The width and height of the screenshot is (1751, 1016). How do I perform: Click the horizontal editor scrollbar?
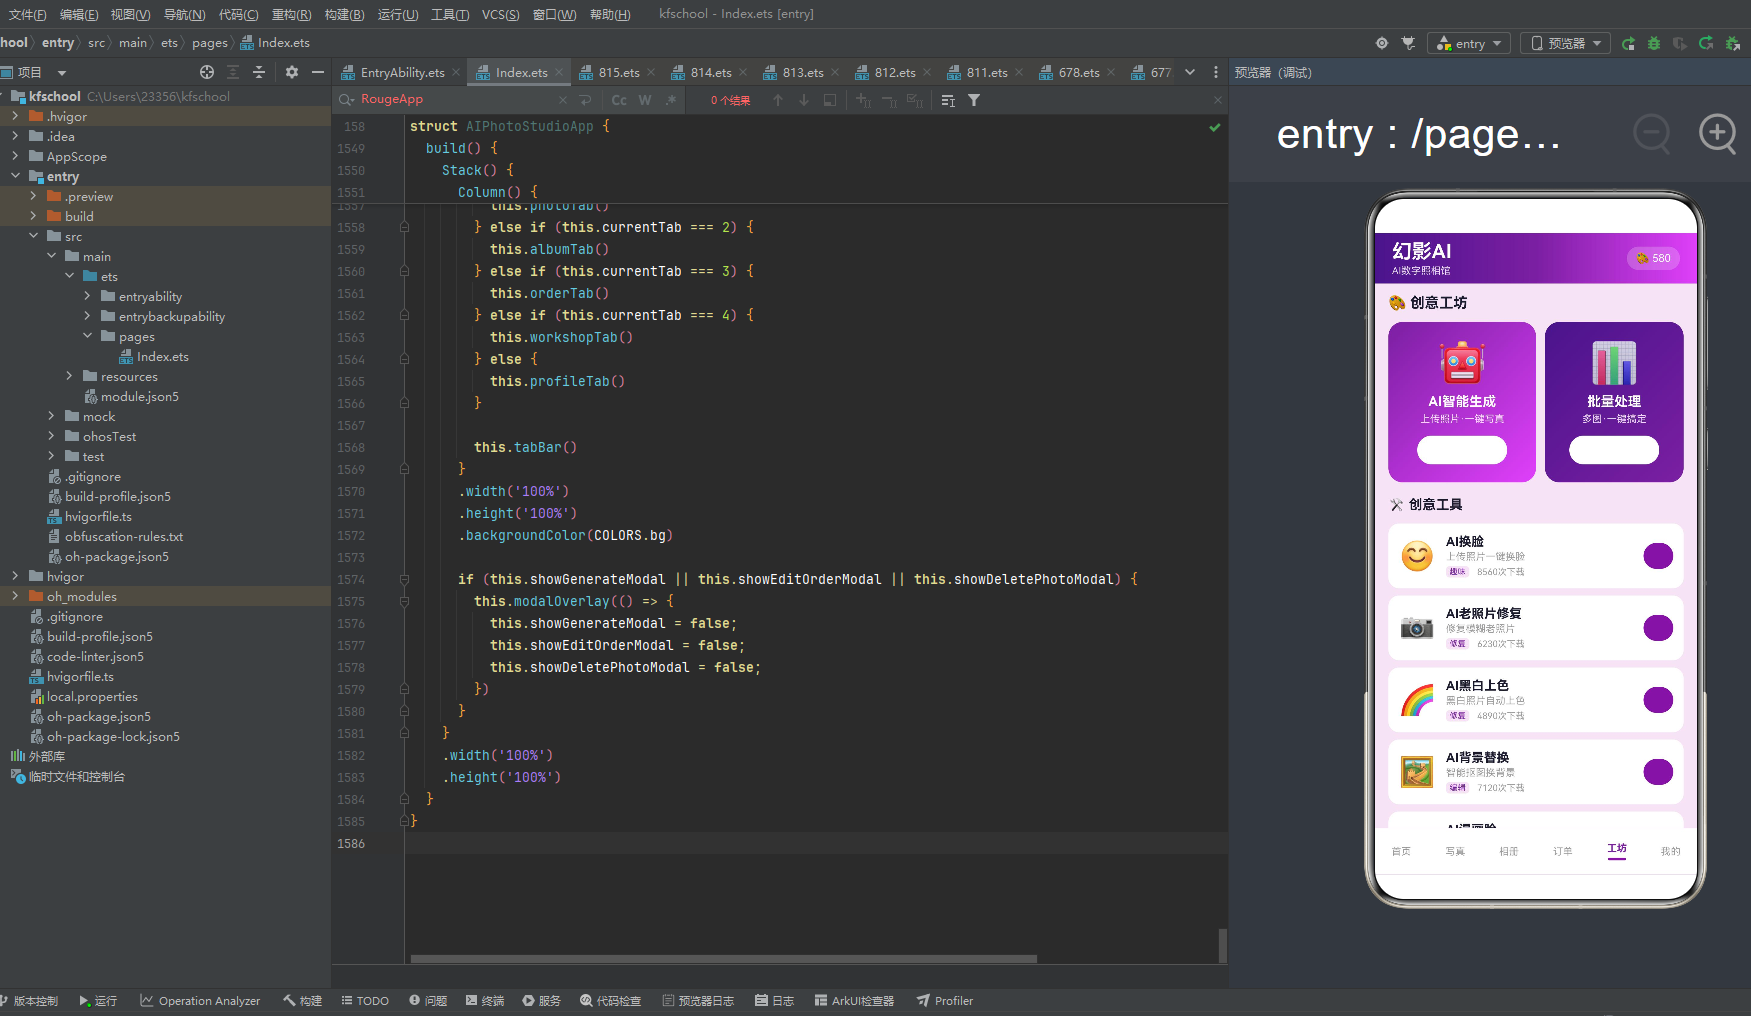724,959
